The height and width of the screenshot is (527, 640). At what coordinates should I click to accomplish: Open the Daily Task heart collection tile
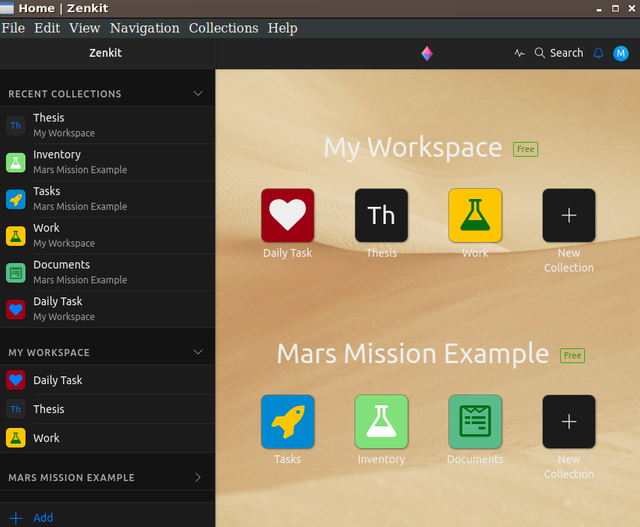287,215
